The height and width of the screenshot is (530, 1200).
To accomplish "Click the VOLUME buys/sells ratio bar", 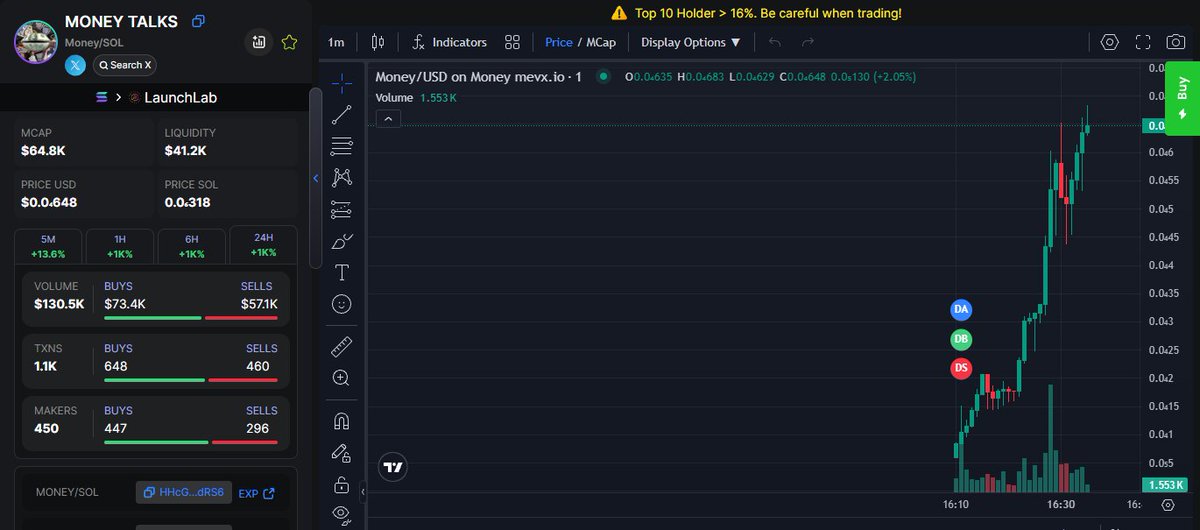I will 191,318.
